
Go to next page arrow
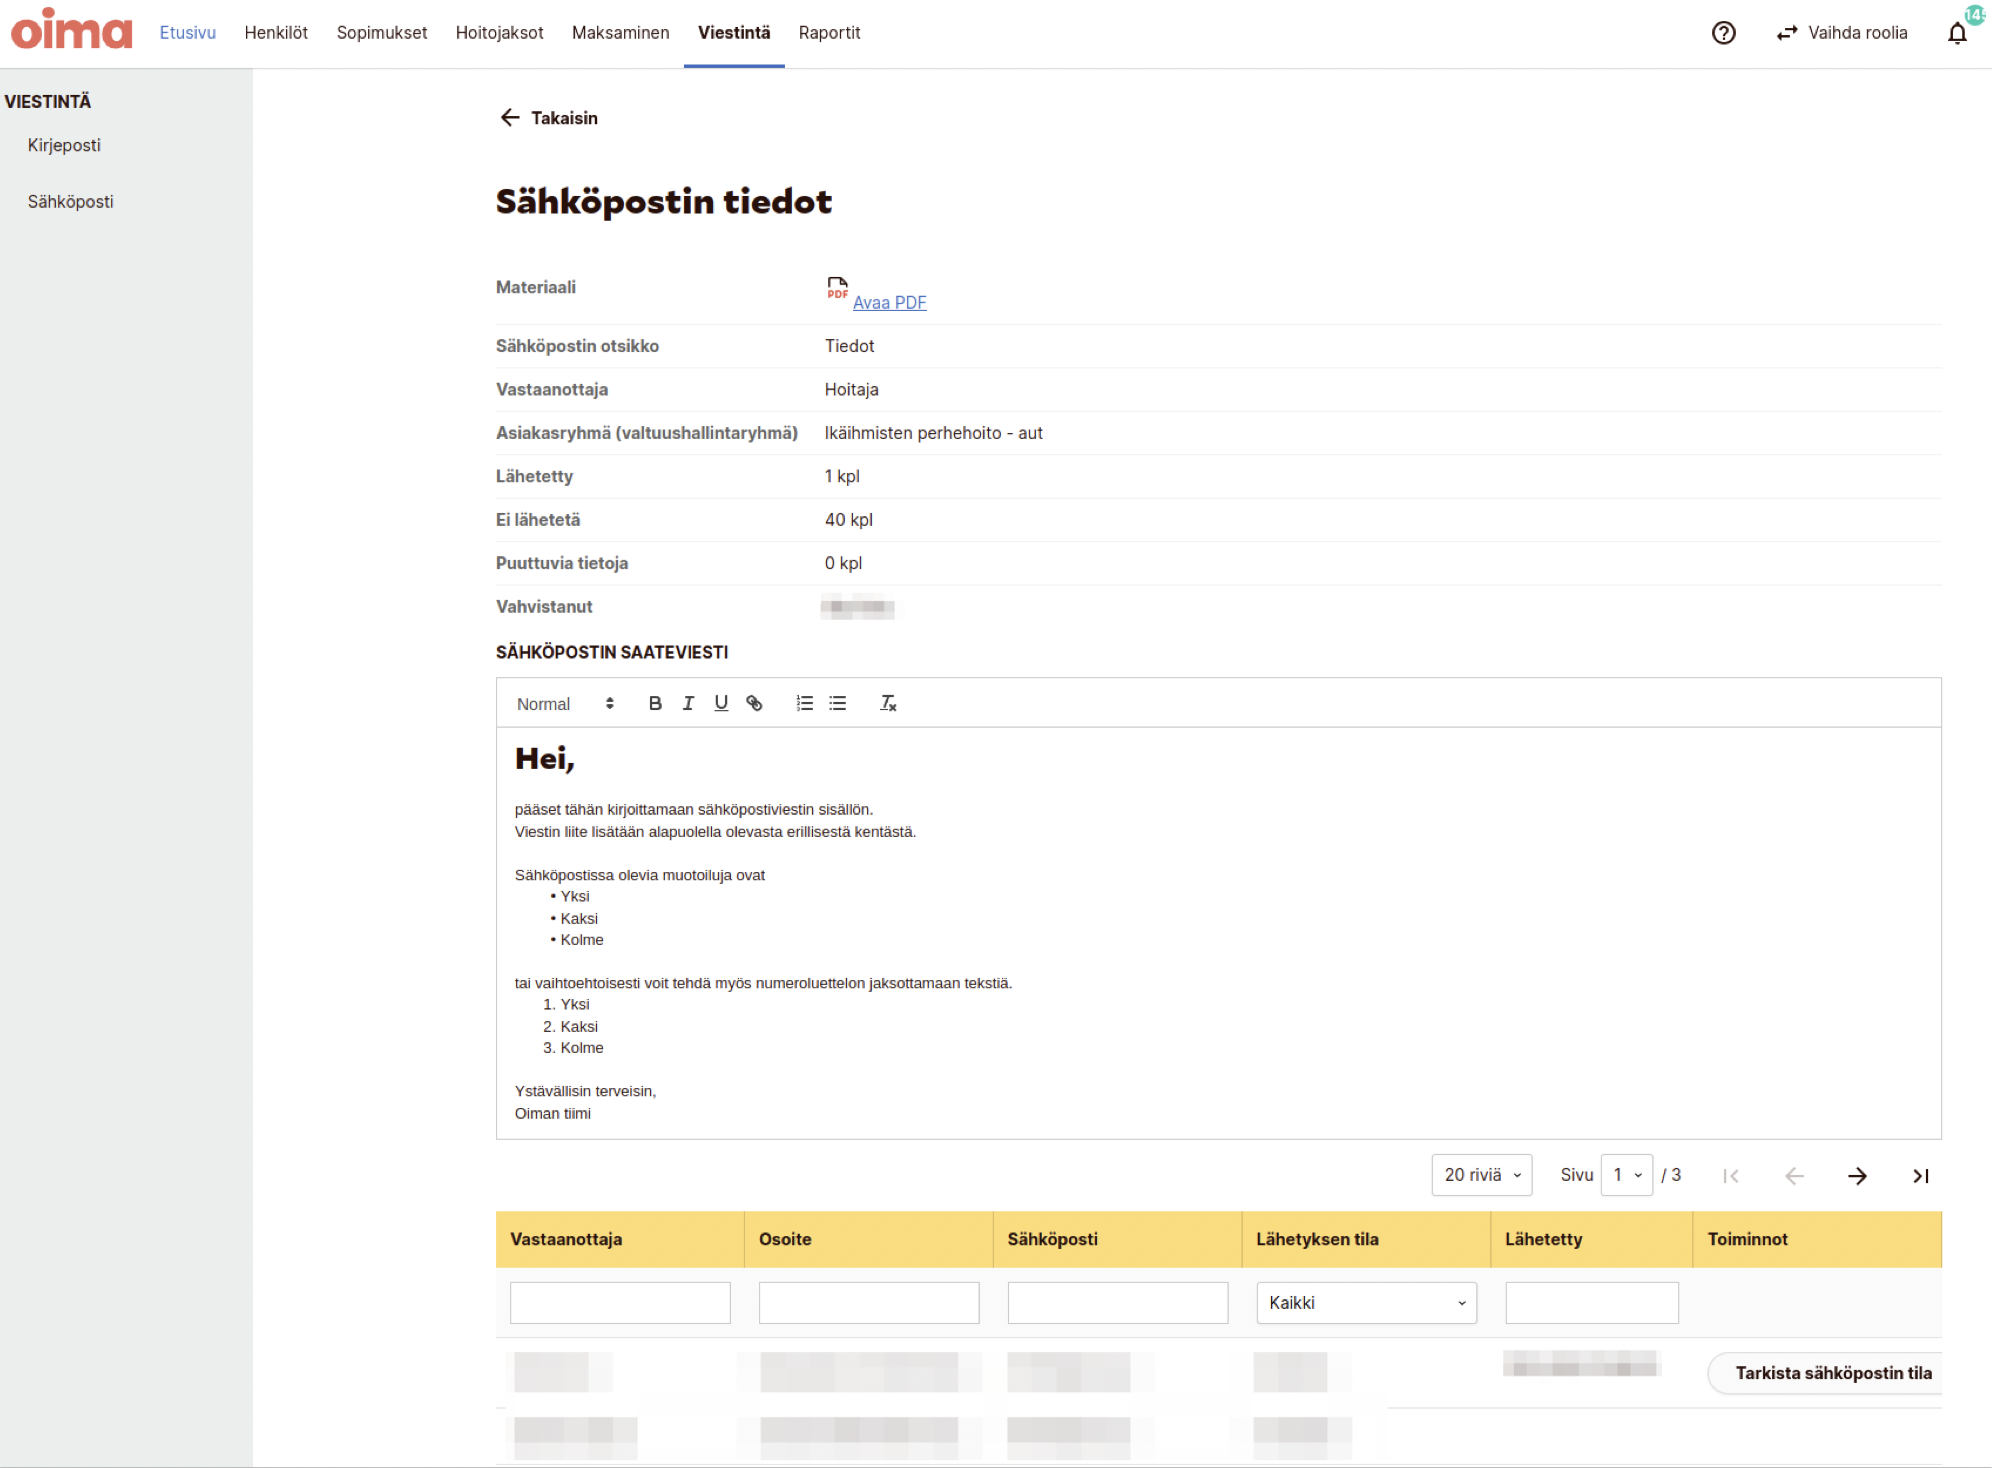click(1857, 1176)
